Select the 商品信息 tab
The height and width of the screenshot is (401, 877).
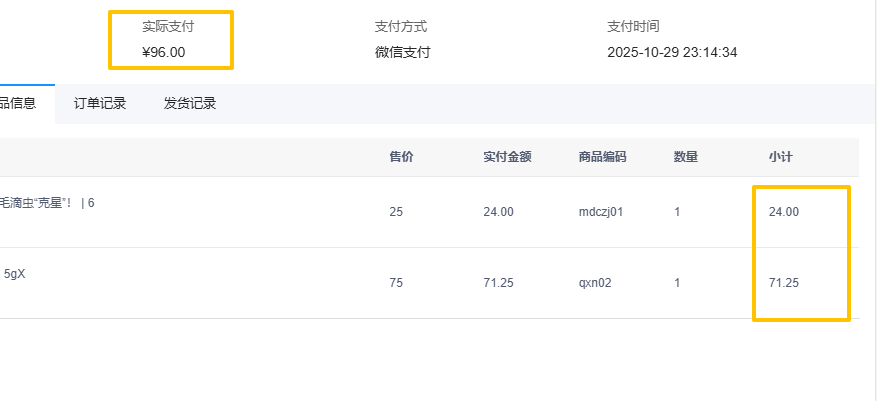tap(22, 103)
